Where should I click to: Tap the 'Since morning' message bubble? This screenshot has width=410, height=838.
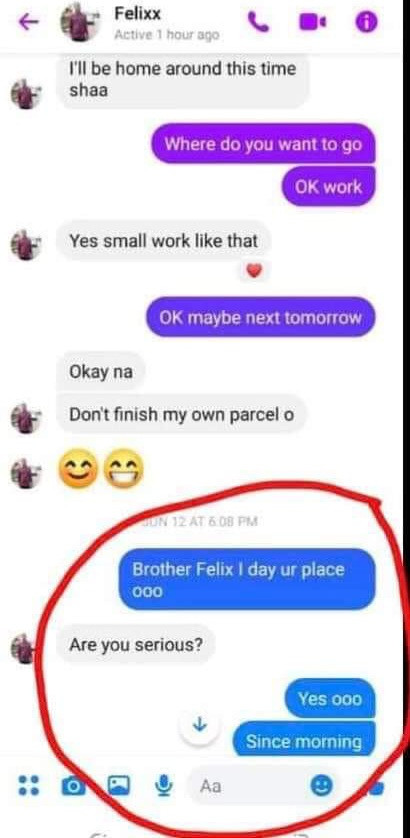tap(304, 741)
